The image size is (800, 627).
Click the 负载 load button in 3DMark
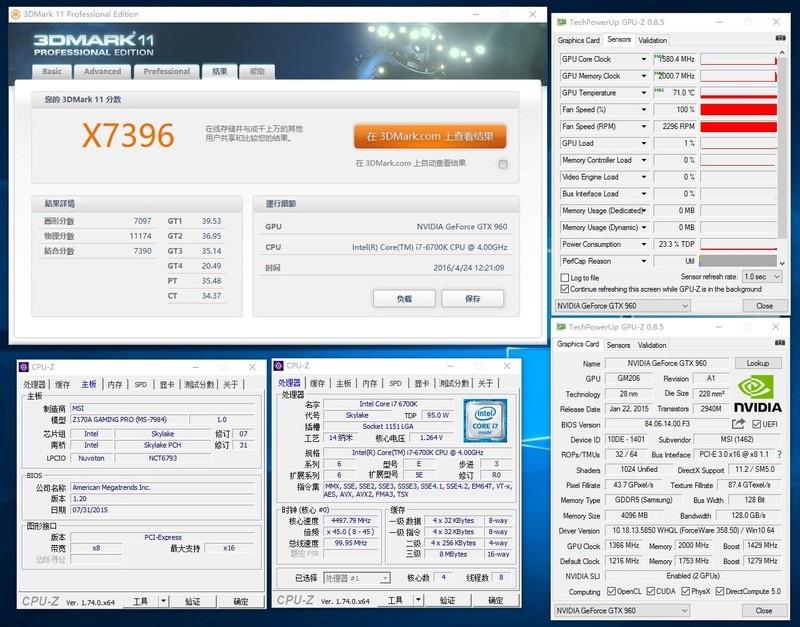pyautogui.click(x=404, y=298)
